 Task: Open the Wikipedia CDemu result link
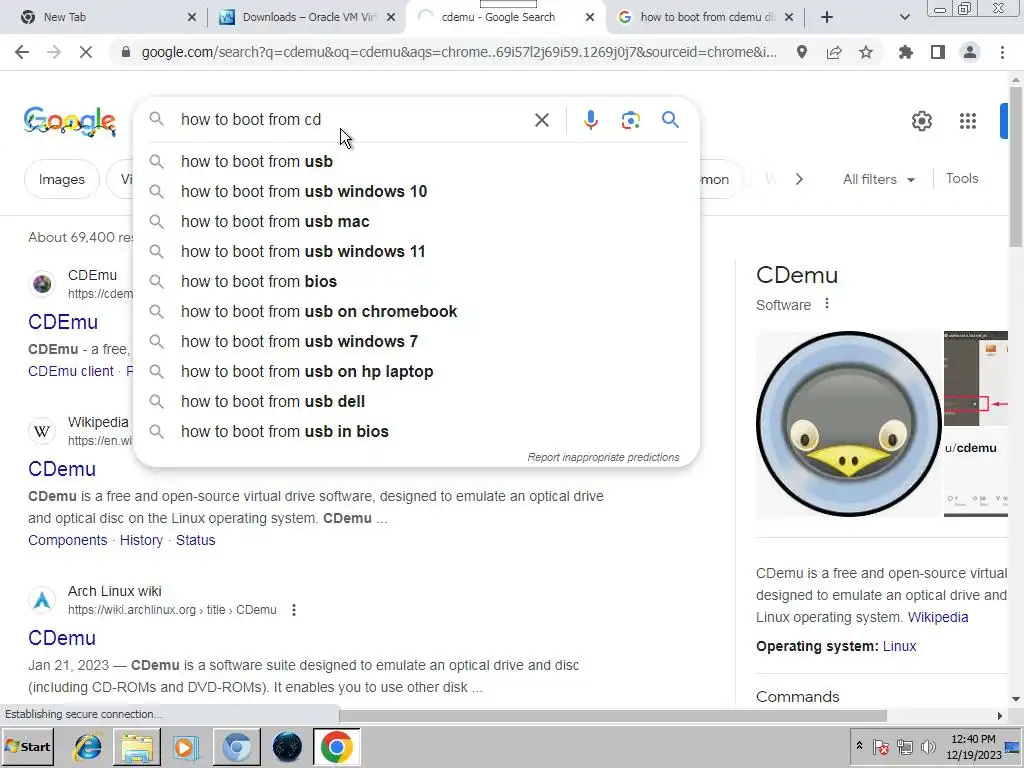point(62,469)
